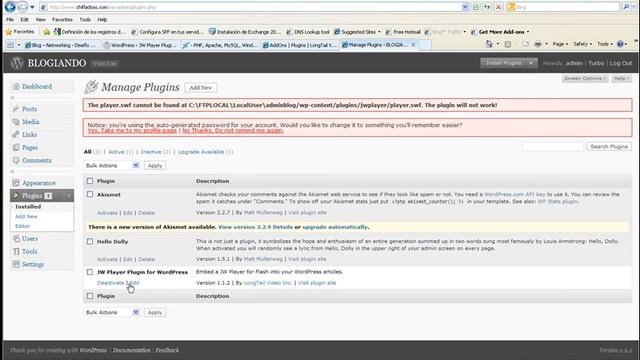Image resolution: width=640 pixels, height=360 pixels.
Task: Click the Manage Plugins plug icon
Action: (x=91, y=87)
